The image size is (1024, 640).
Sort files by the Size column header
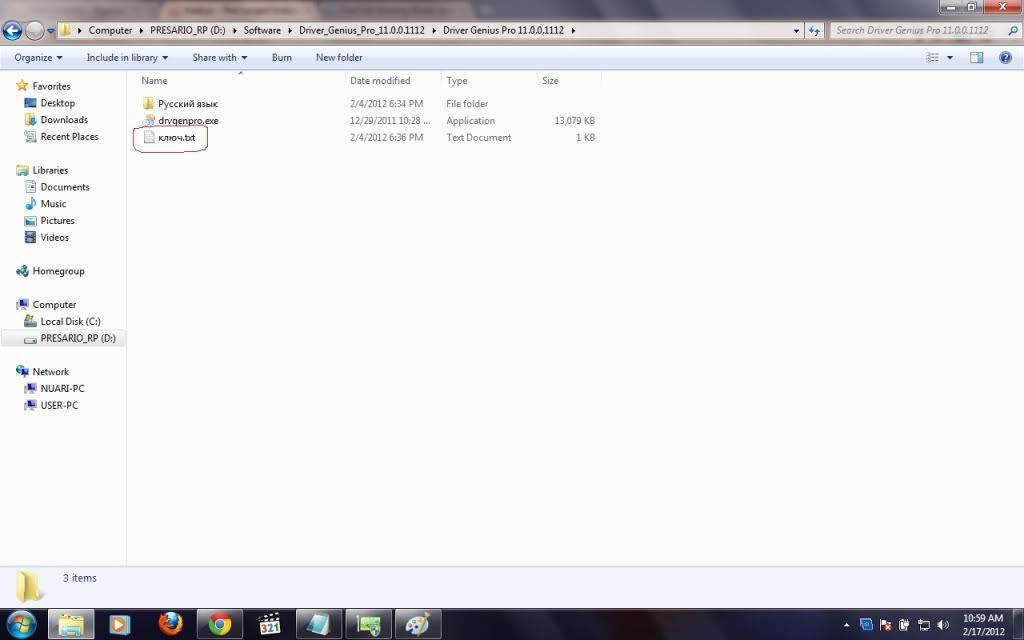pyautogui.click(x=550, y=80)
